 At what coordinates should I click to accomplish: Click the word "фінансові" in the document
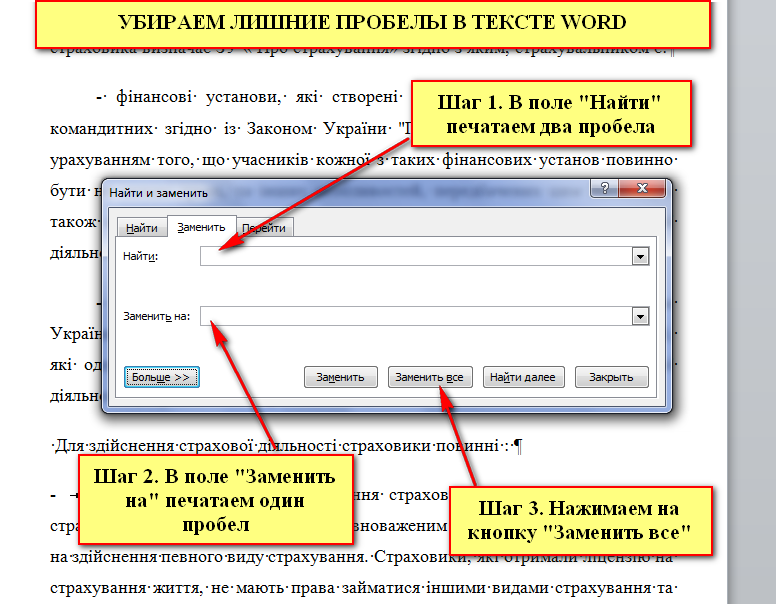click(153, 97)
